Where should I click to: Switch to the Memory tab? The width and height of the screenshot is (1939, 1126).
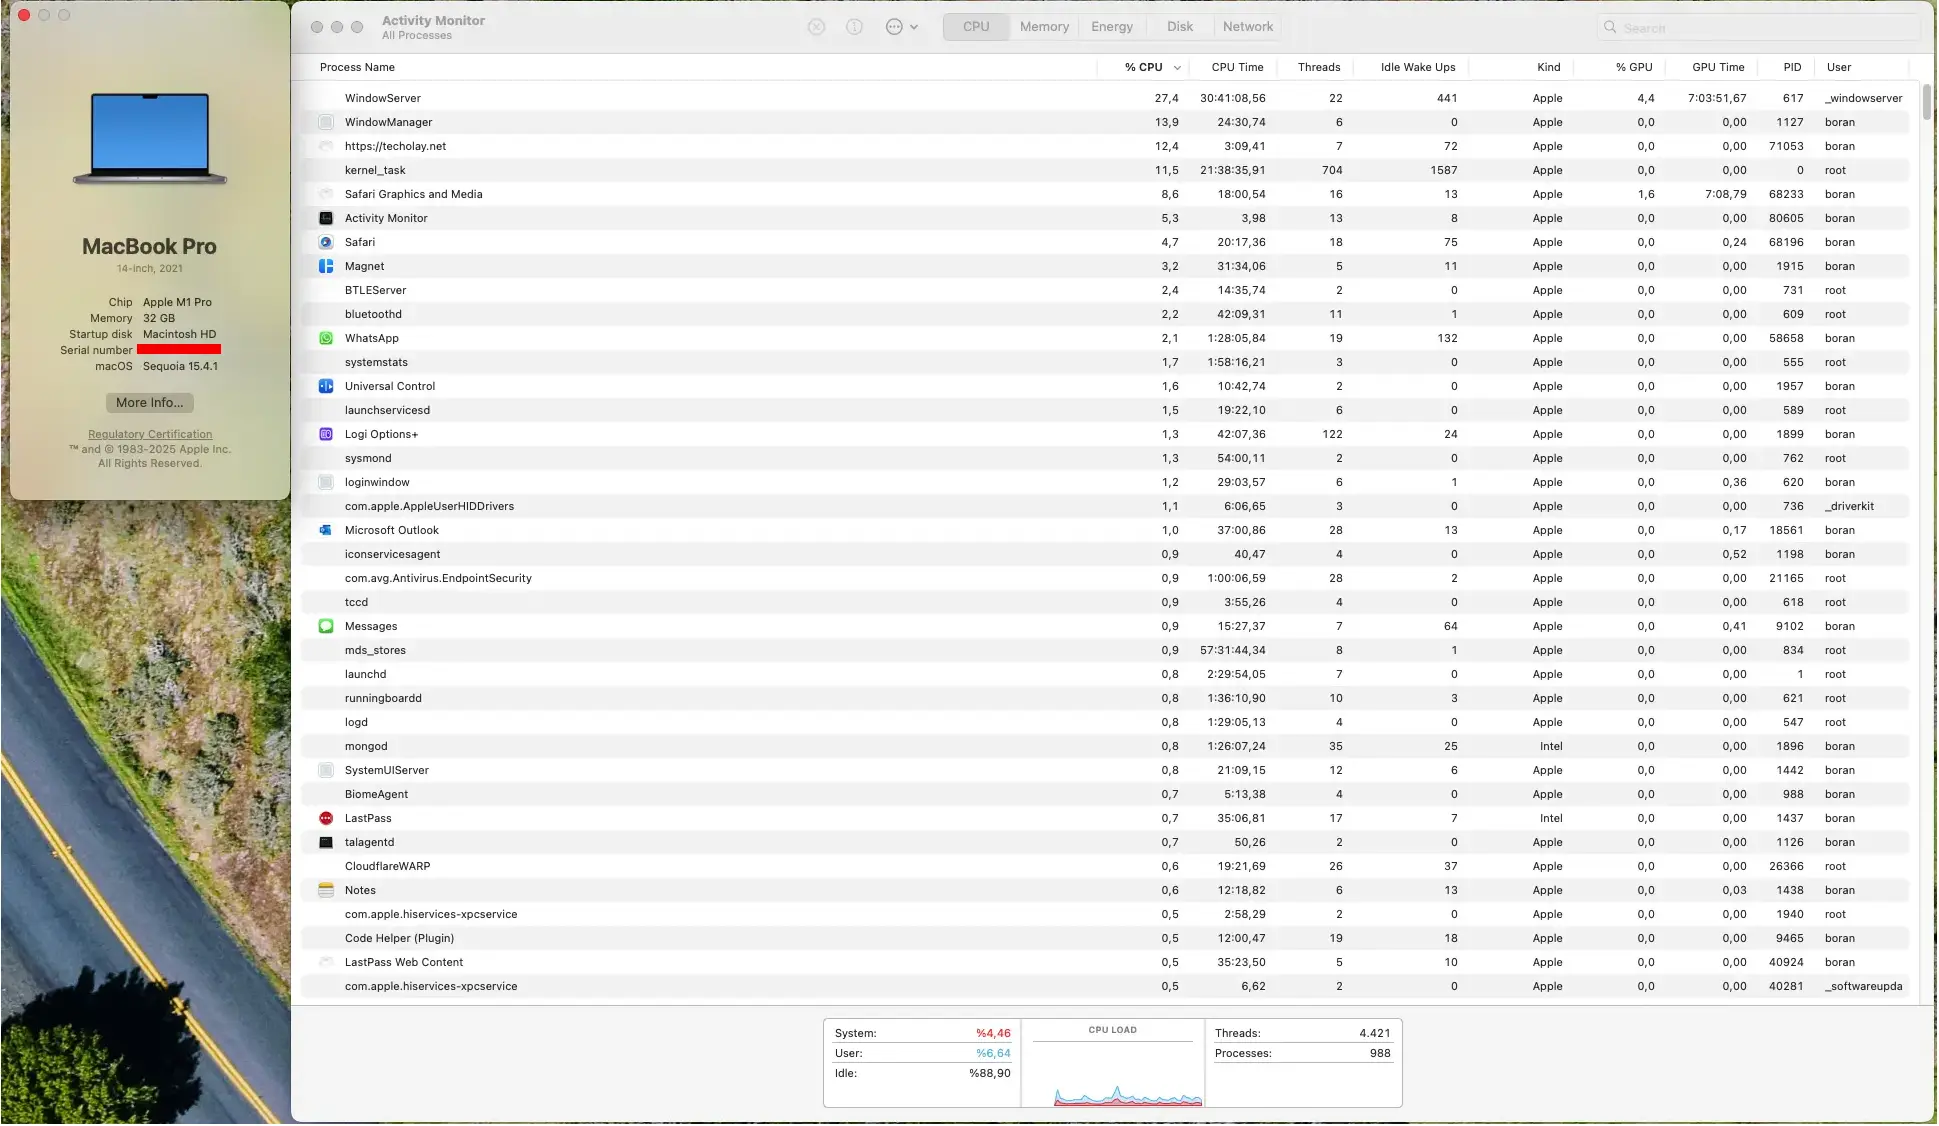(1044, 27)
